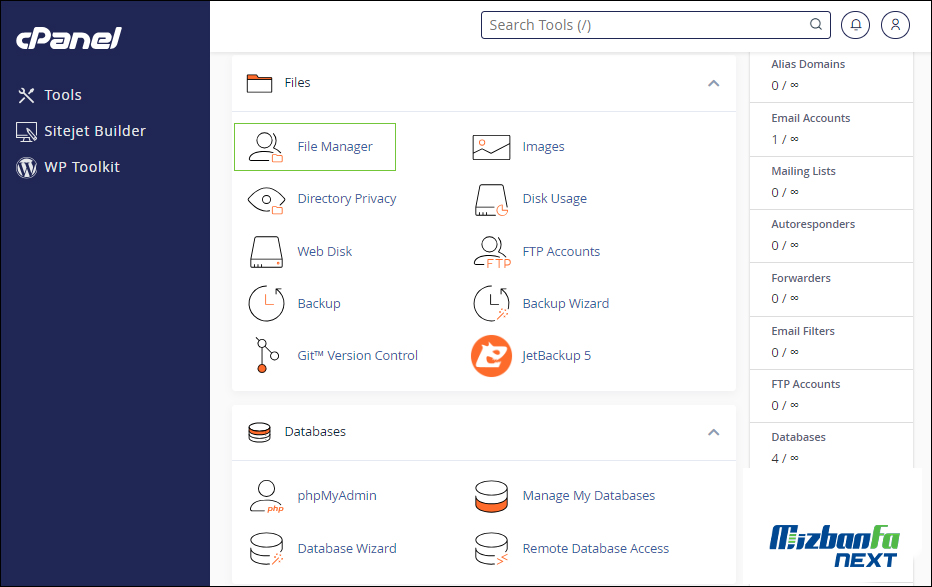Click the search magnifier icon
This screenshot has height=587, width=932.
coord(816,25)
